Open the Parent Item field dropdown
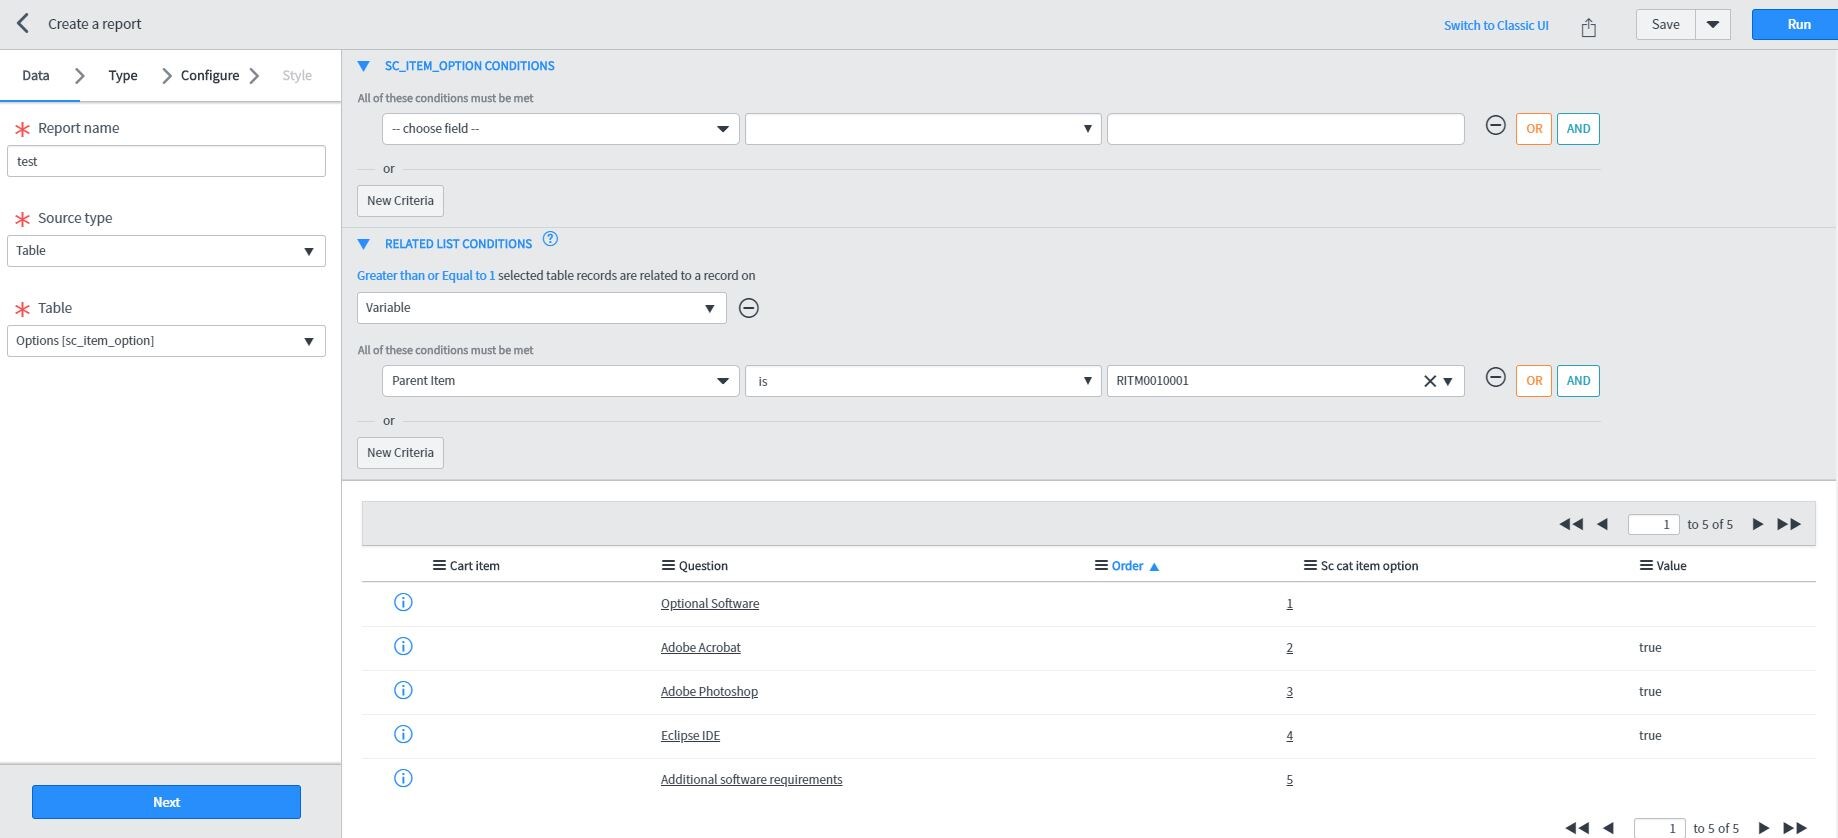1838x838 pixels. (x=560, y=381)
